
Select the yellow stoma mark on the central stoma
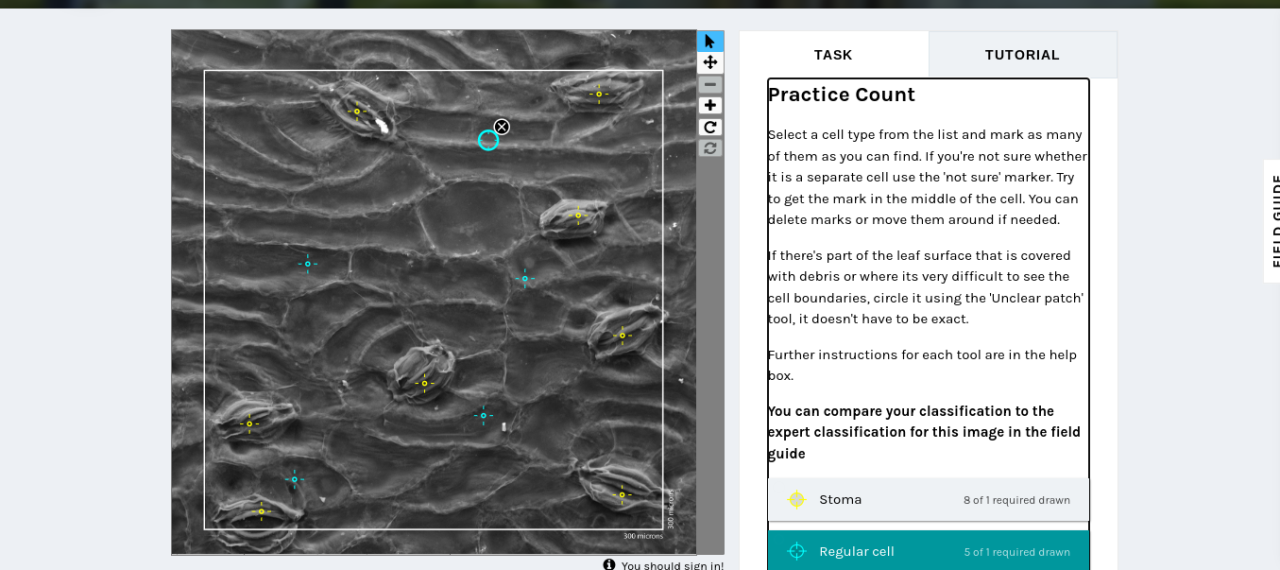424,382
